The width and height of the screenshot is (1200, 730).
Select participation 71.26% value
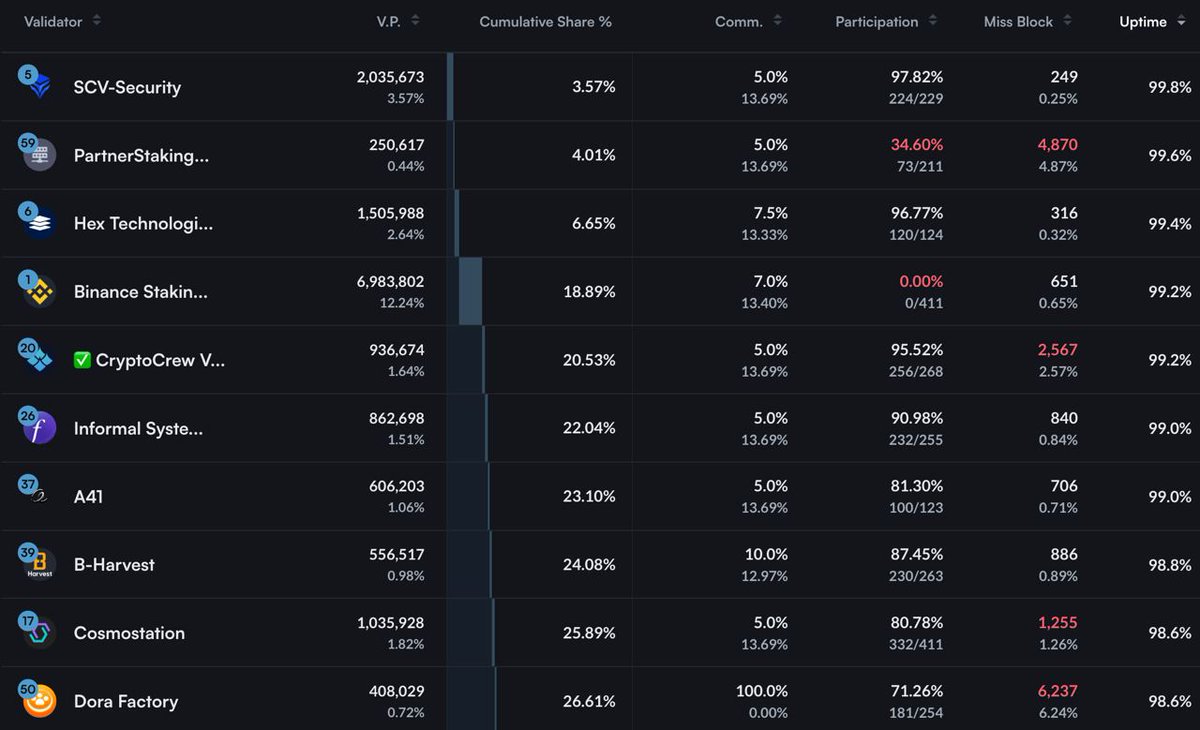(x=917, y=691)
